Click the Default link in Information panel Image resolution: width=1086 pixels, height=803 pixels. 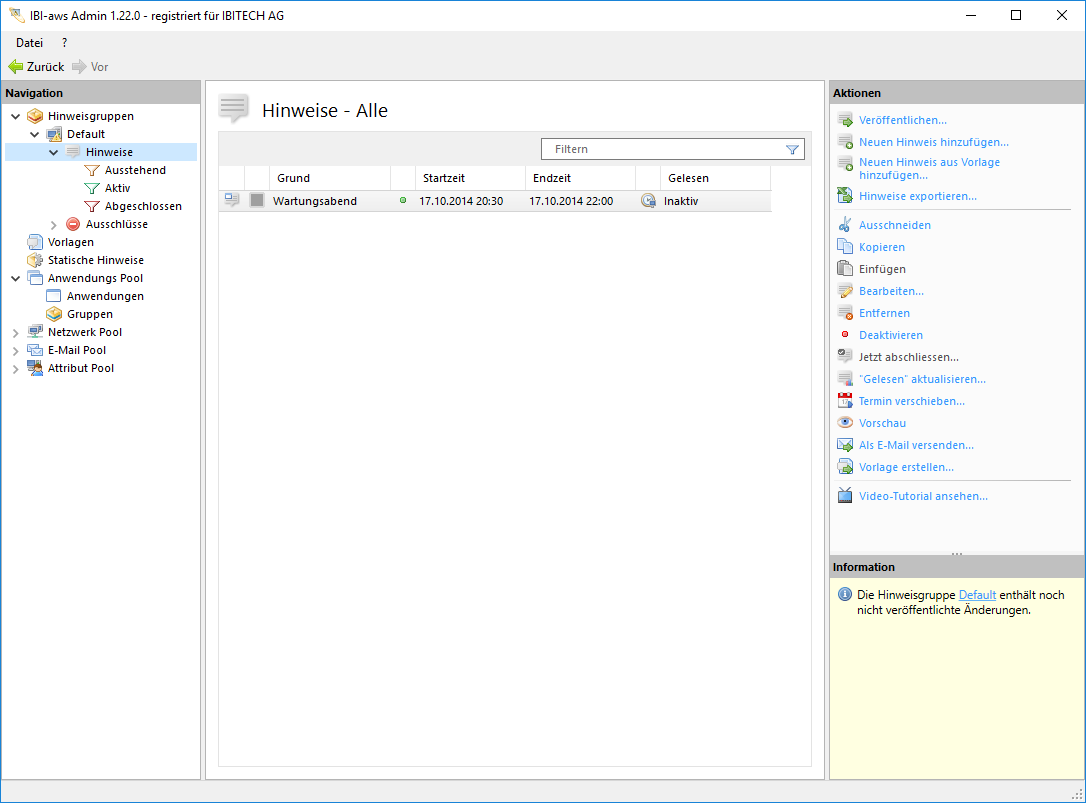click(x=977, y=595)
